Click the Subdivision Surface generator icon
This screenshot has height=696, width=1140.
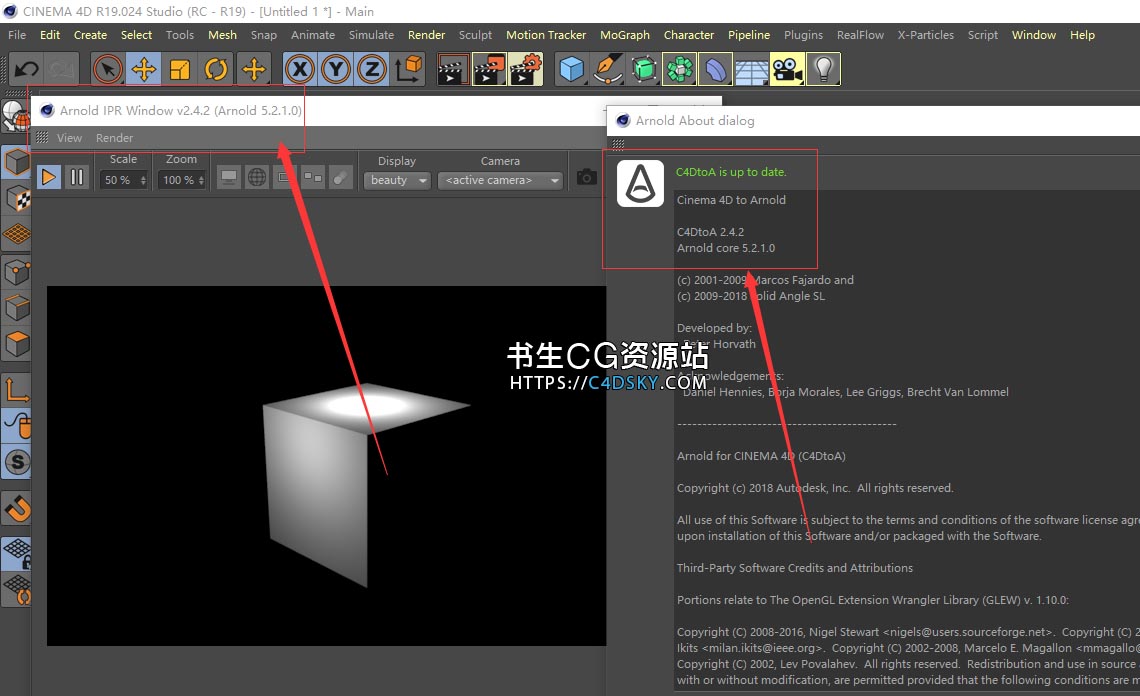(x=644, y=70)
